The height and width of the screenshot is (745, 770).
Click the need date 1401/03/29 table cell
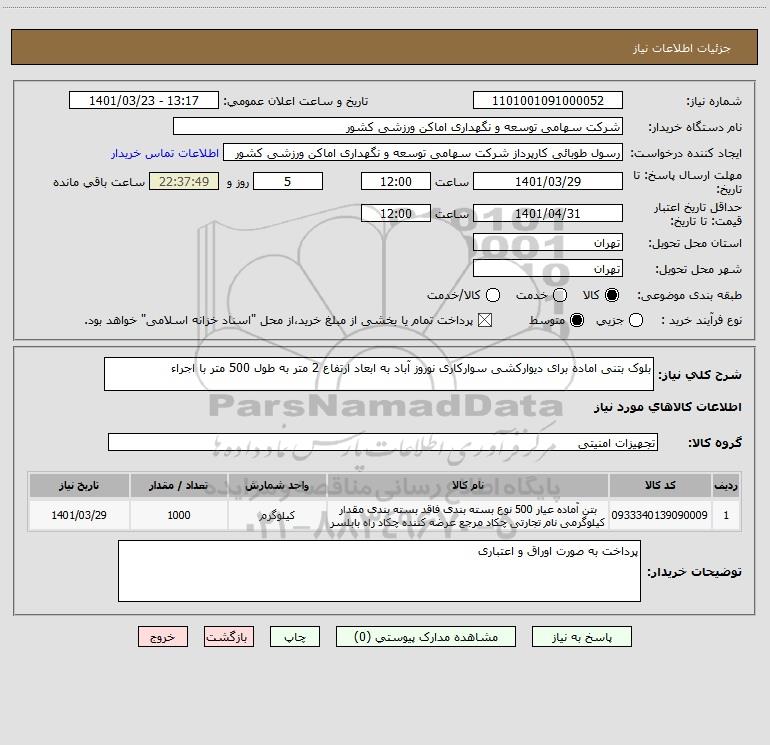point(79,515)
